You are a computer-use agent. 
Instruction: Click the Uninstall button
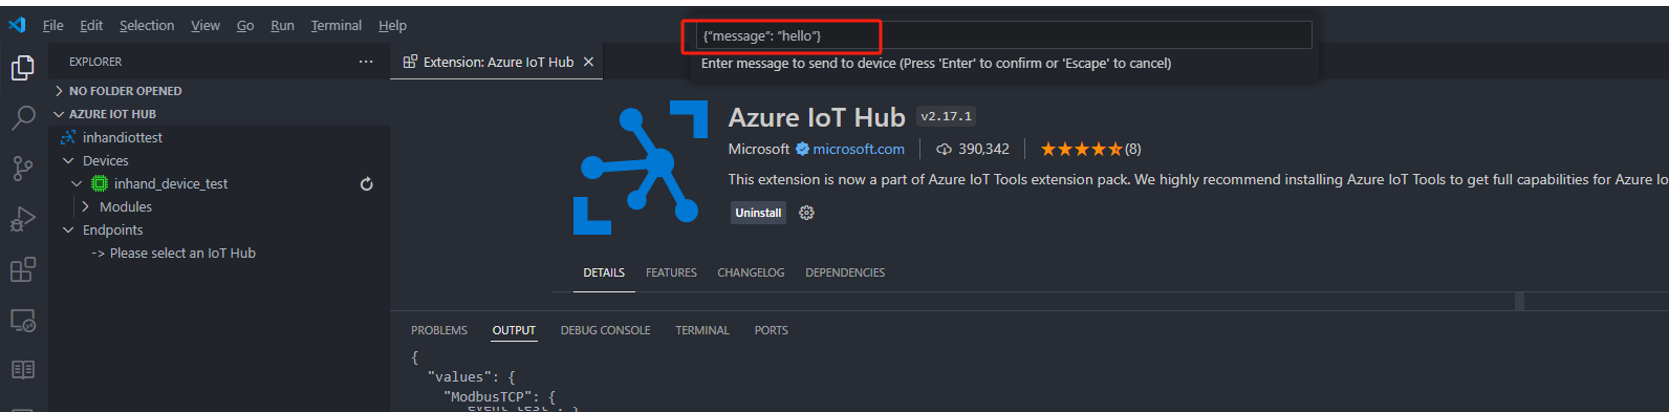click(x=758, y=213)
